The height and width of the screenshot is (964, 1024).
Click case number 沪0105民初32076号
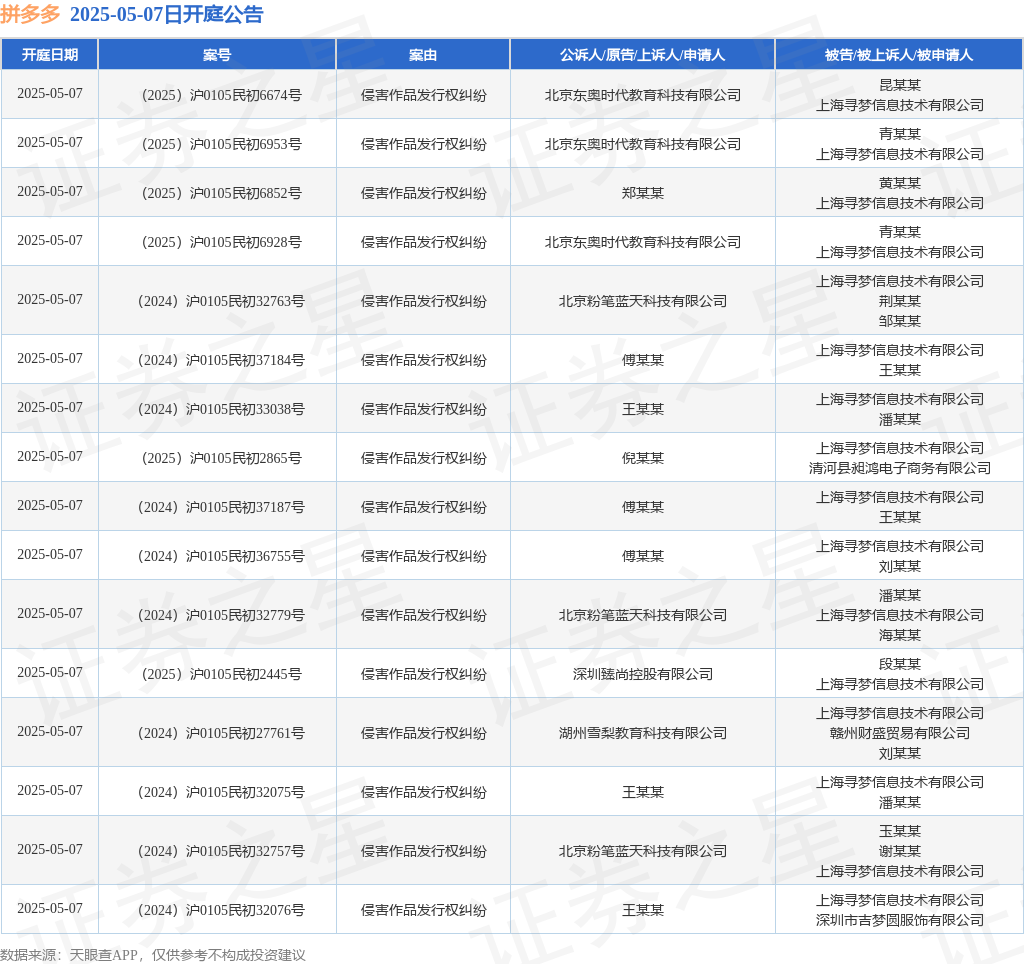(x=221, y=910)
